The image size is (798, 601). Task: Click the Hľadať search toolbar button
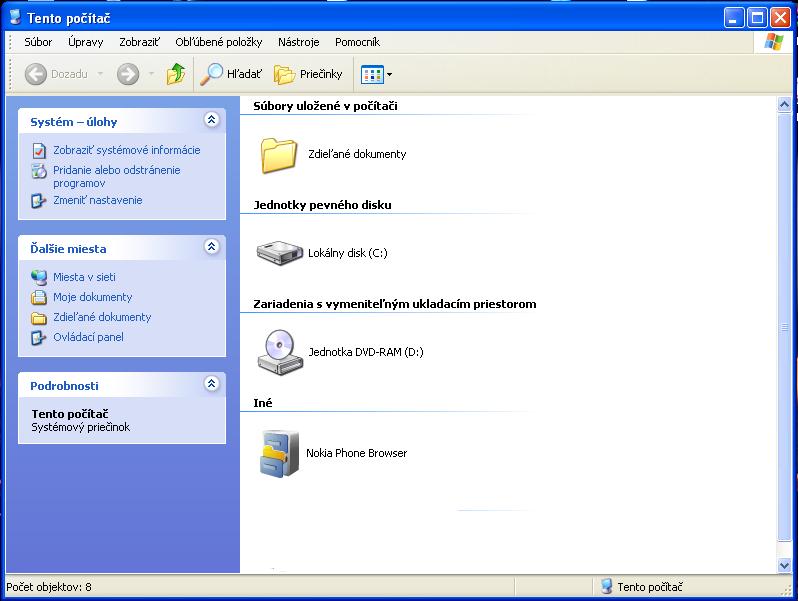point(230,74)
